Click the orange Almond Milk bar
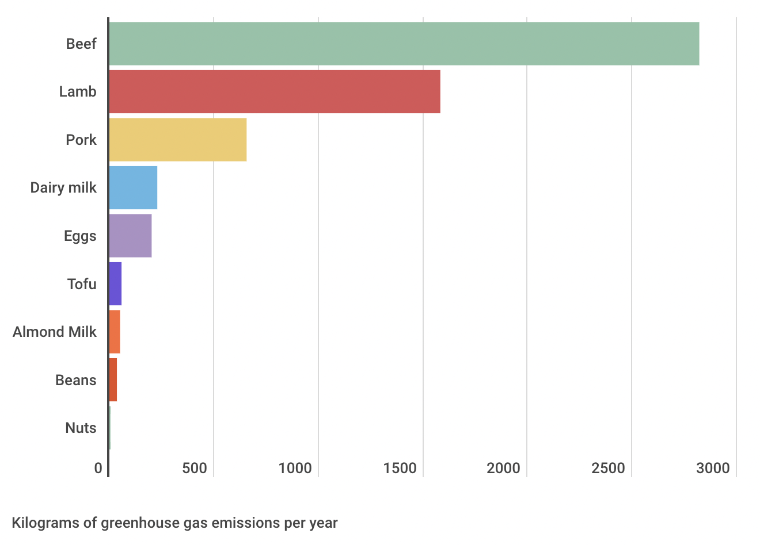The width and height of the screenshot is (760, 545). pyautogui.click(x=114, y=332)
